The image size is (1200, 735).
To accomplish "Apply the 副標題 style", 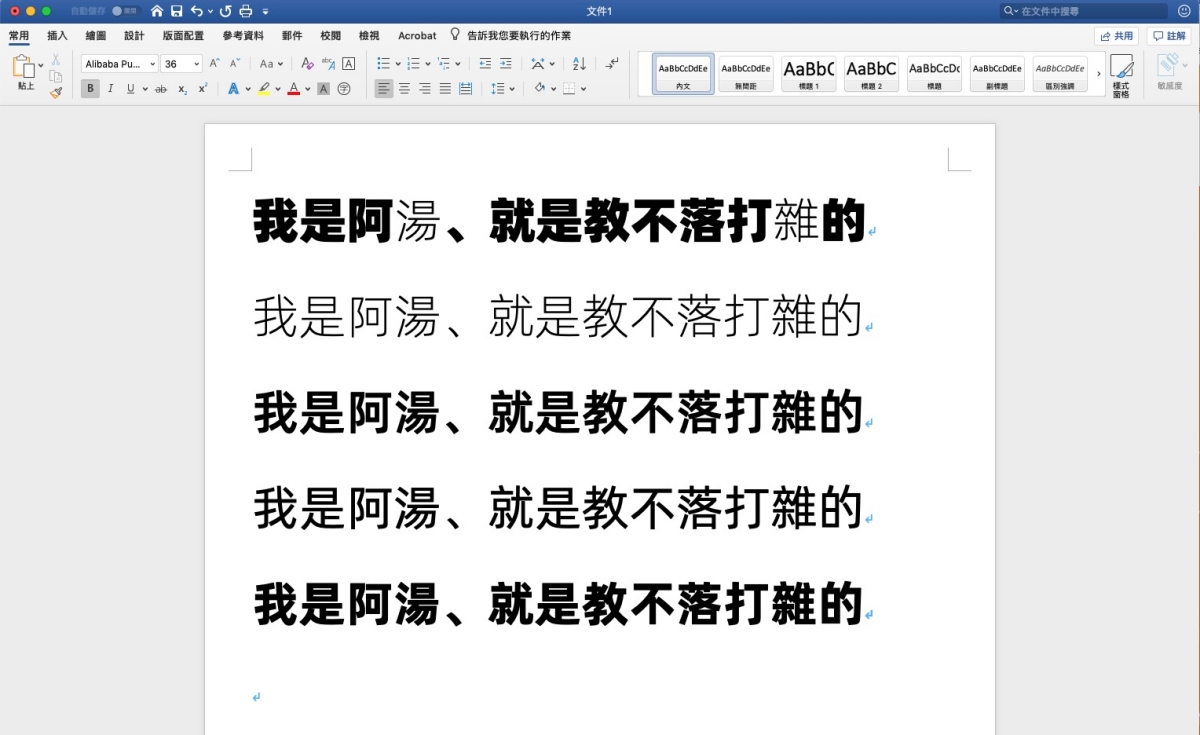I will click(997, 74).
